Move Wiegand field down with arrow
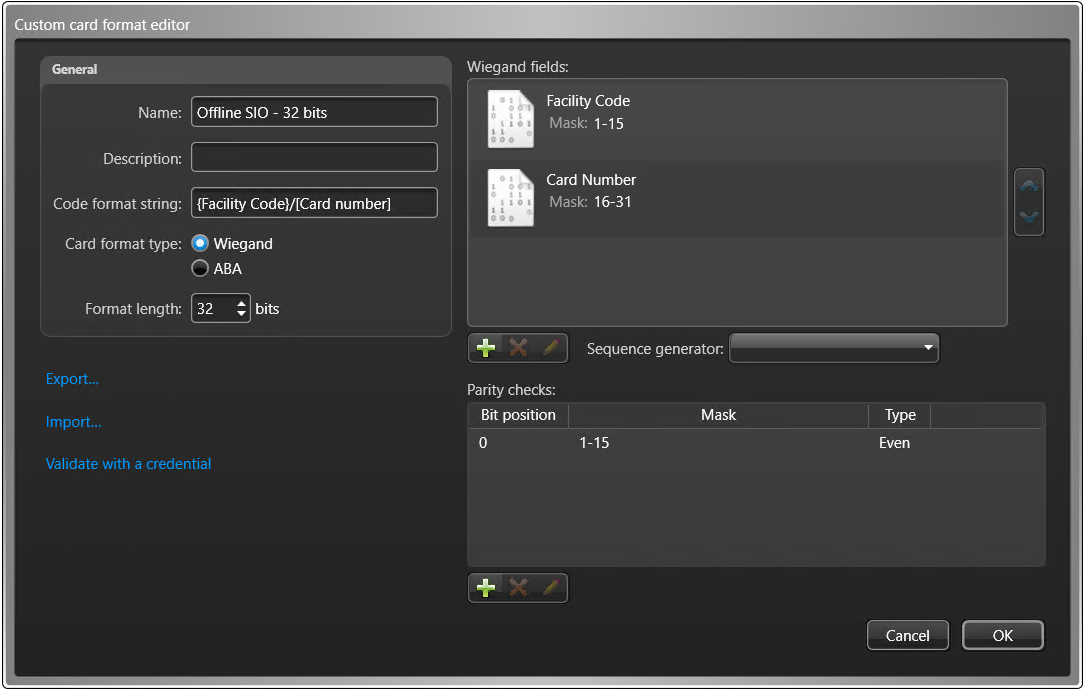 coord(1029,217)
